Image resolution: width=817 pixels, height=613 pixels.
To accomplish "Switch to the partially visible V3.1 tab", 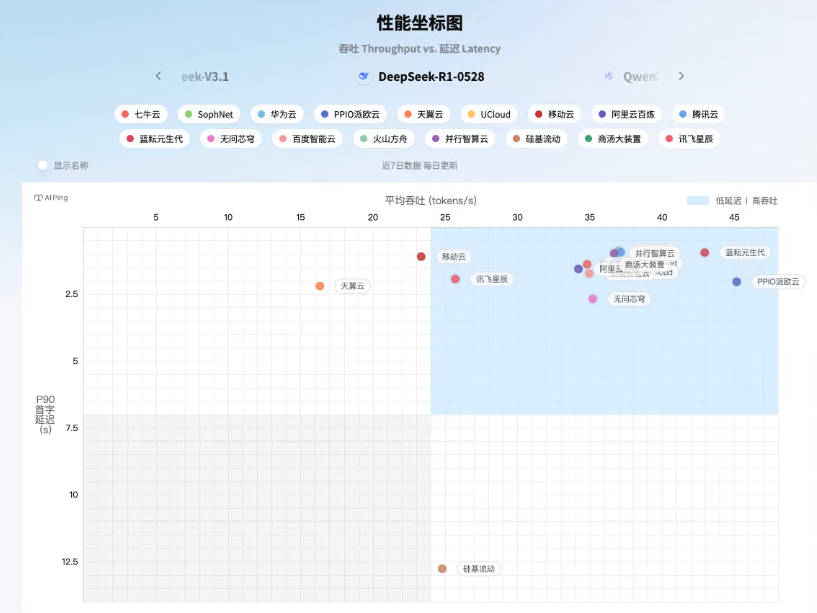I will click(204, 76).
